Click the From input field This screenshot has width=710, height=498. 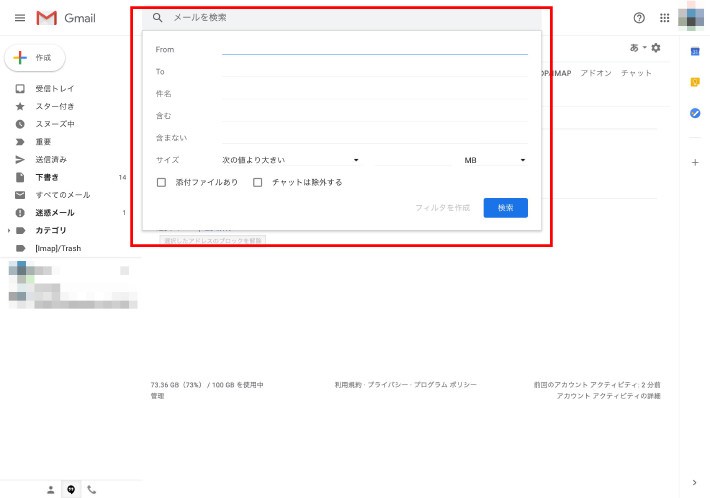click(374, 49)
